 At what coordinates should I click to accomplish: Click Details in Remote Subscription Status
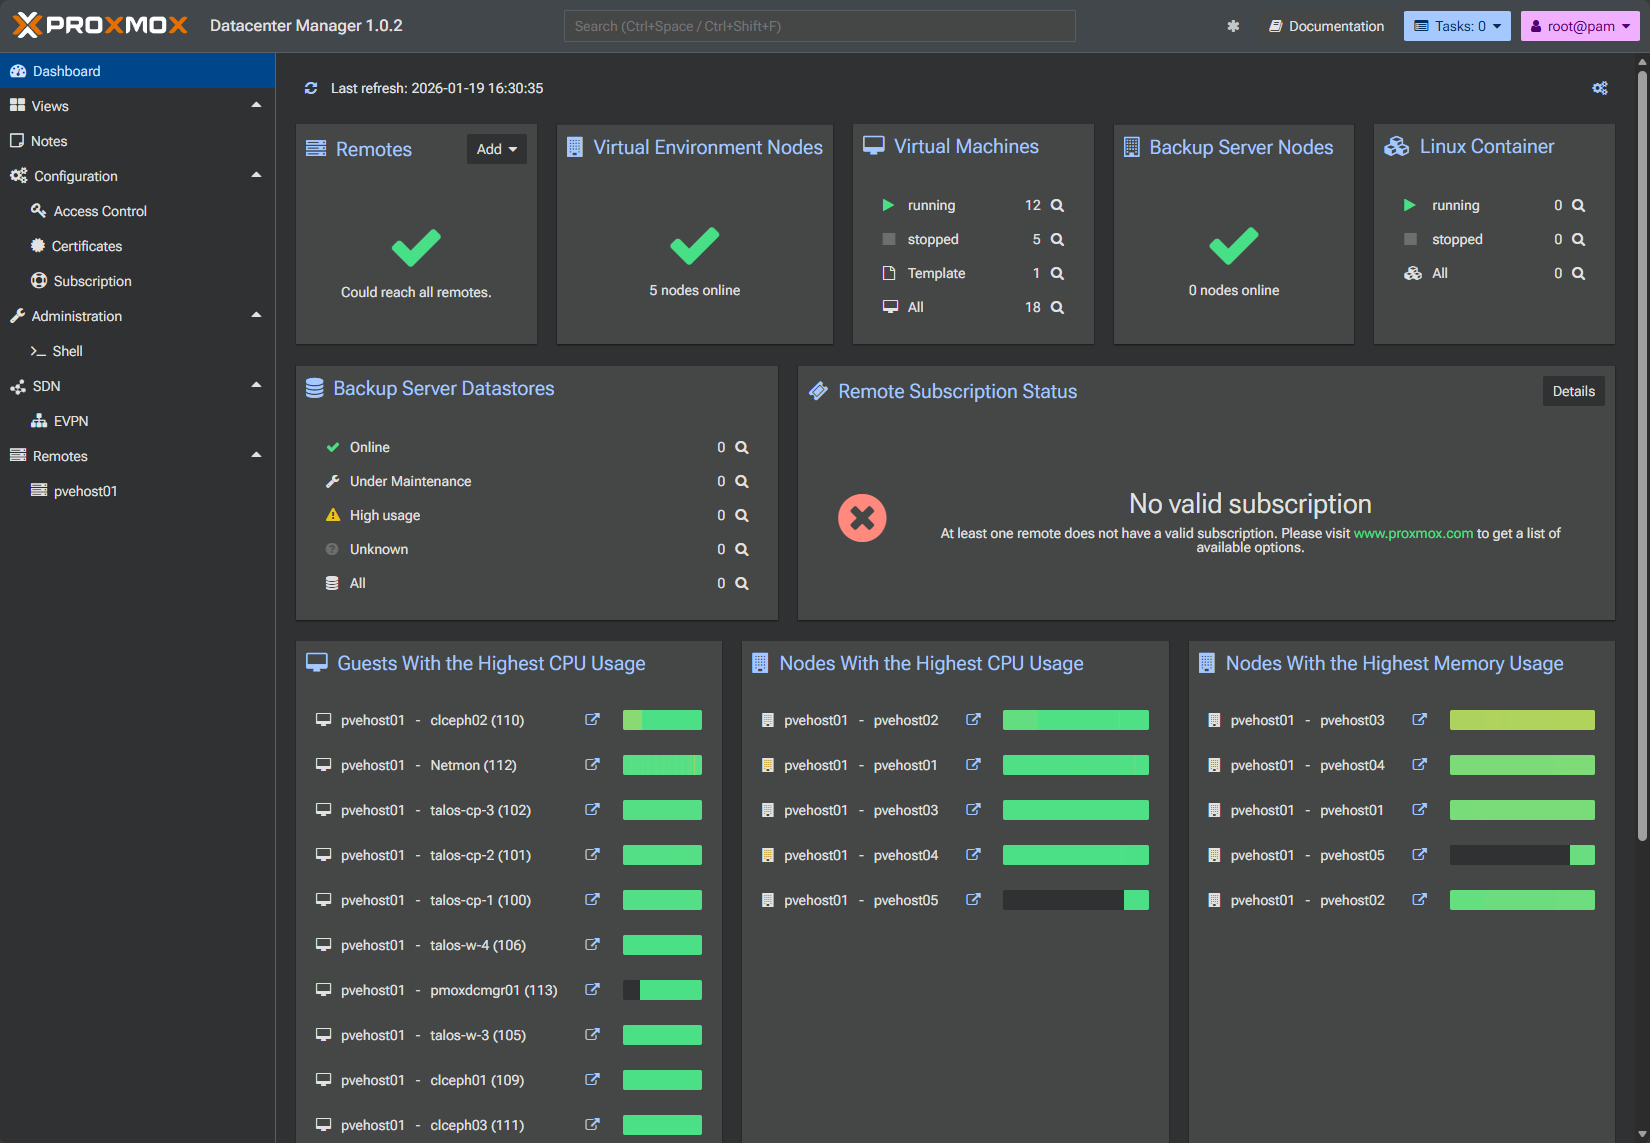1574,391
